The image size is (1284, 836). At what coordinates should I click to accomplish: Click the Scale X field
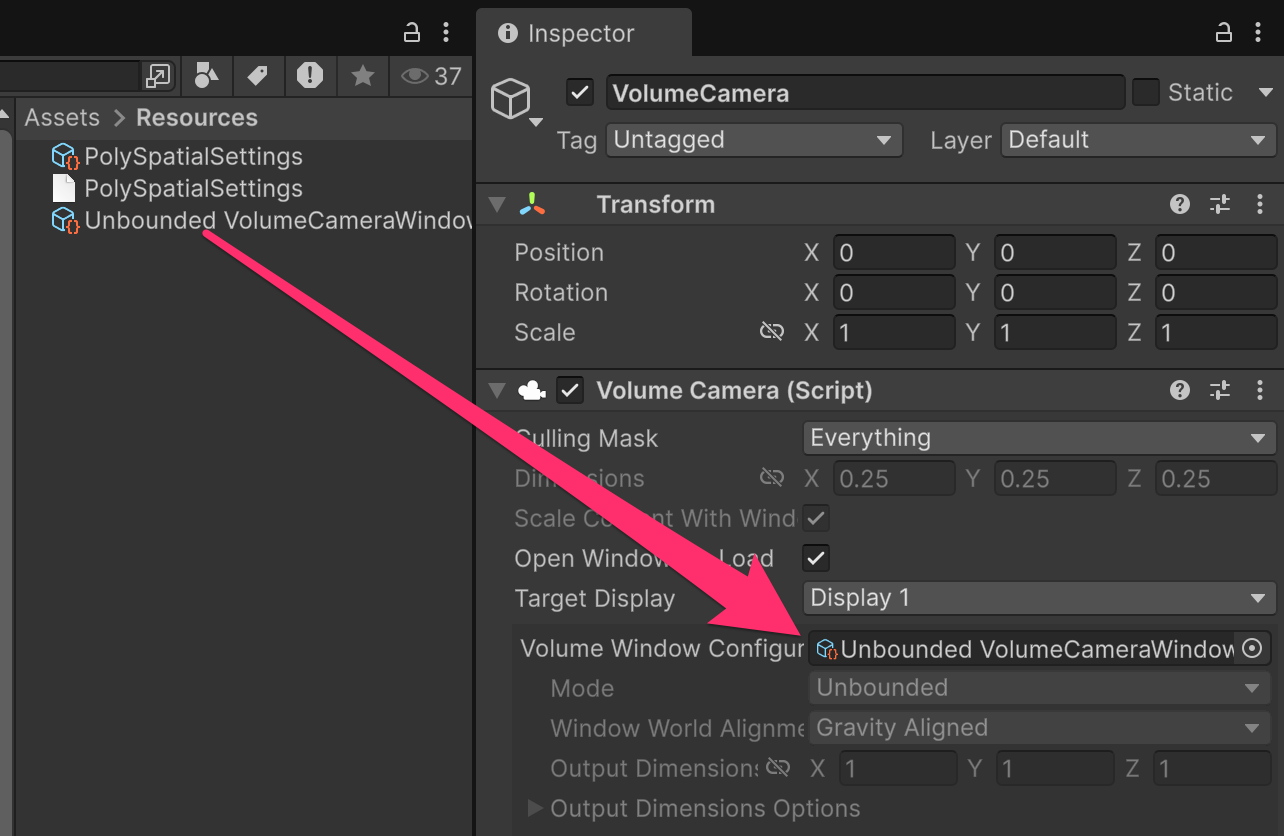894,332
